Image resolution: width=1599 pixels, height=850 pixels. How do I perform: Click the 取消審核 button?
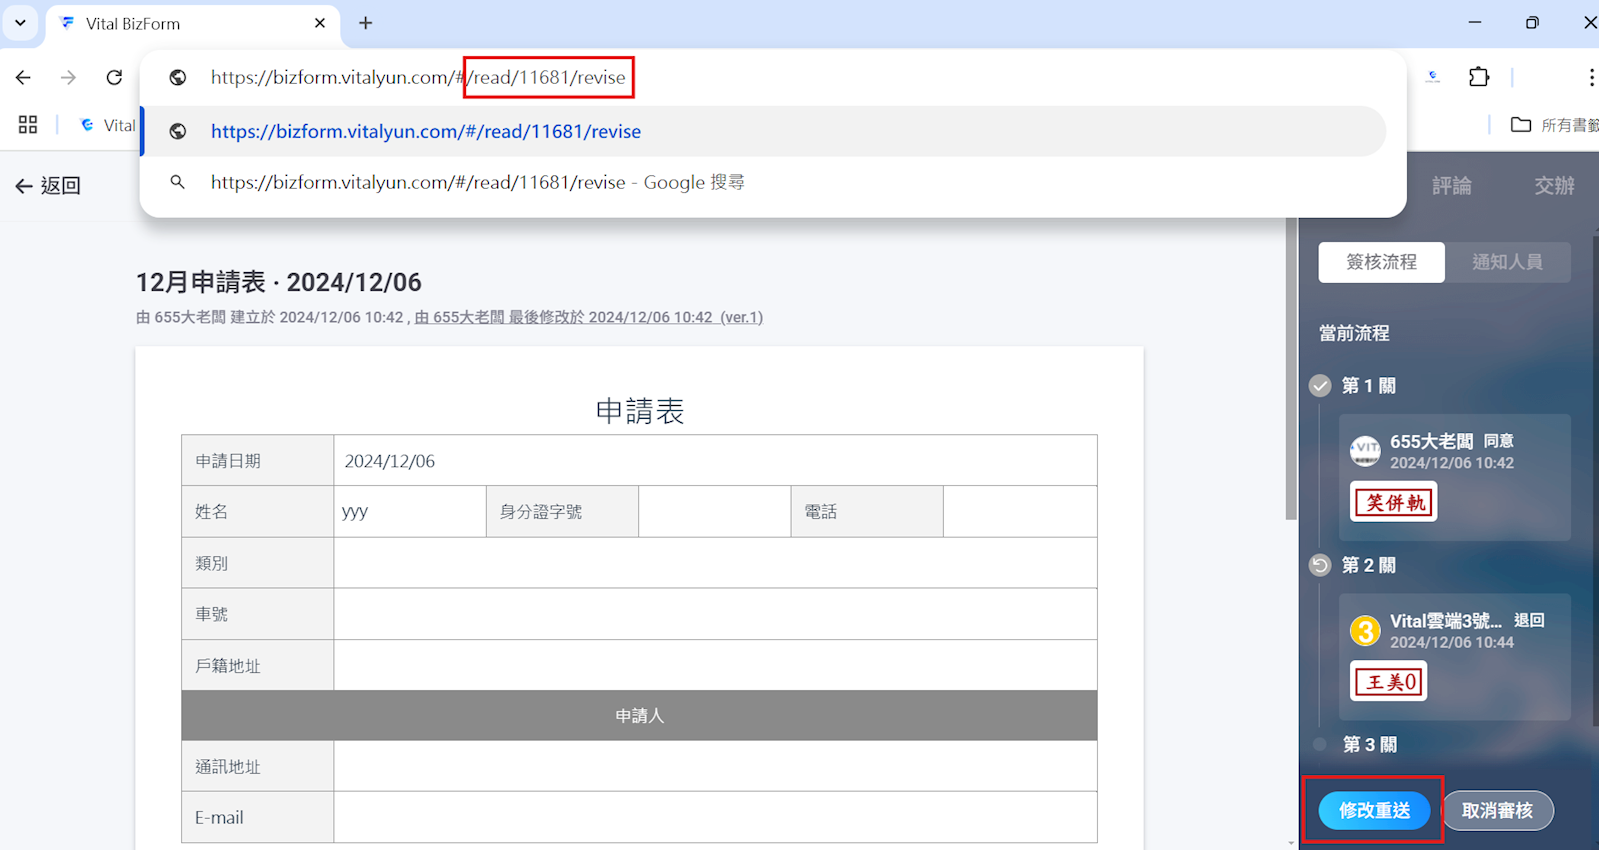click(x=1497, y=810)
